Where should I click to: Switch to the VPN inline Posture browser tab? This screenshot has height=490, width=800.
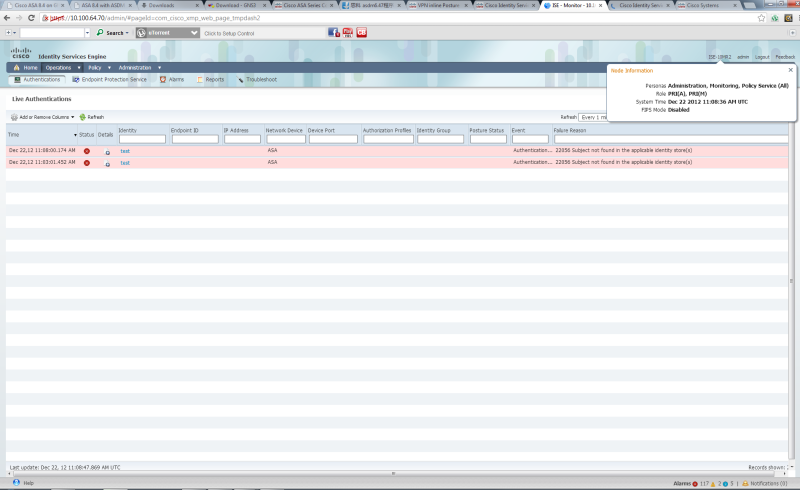click(x=438, y=5)
